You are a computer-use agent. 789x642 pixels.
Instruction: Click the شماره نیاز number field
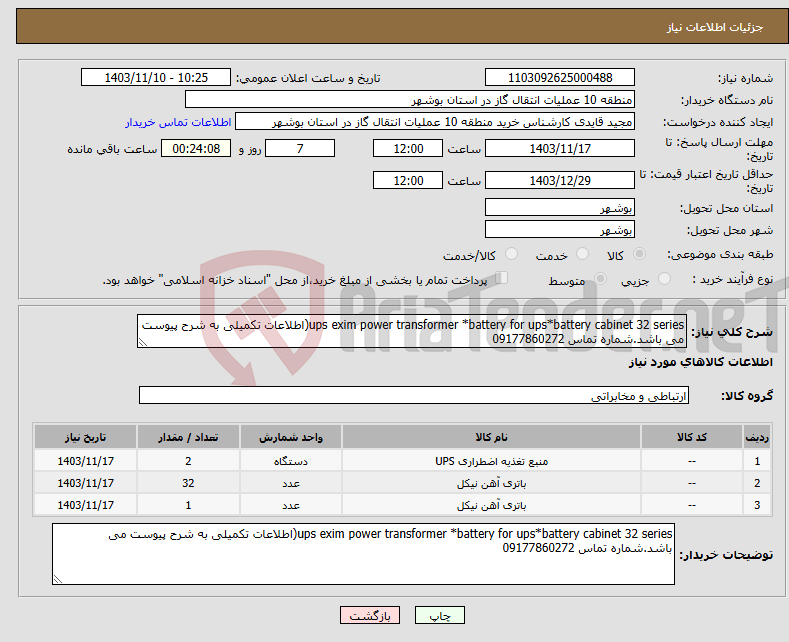(559, 78)
